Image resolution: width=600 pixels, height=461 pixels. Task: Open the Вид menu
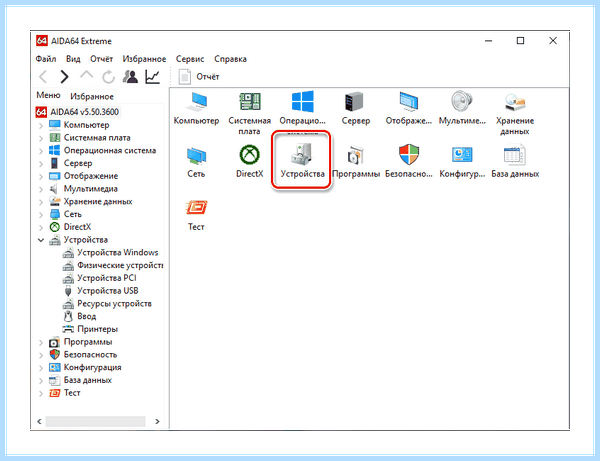point(73,59)
